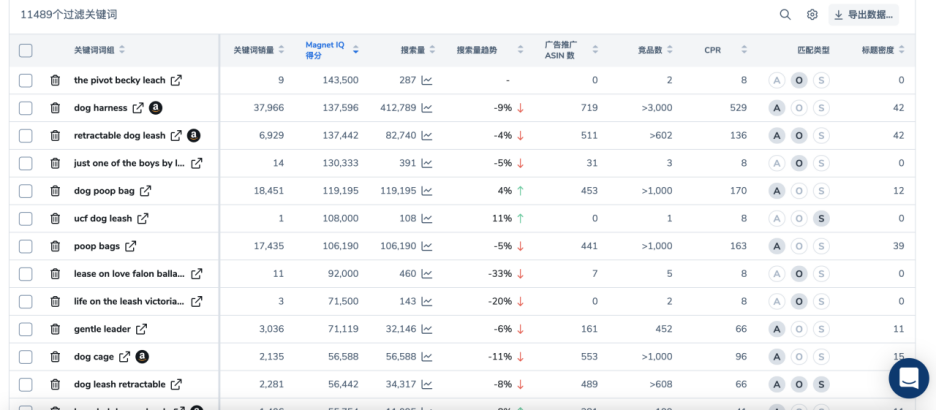Check the select-all checkbox in the header

(x=26, y=51)
